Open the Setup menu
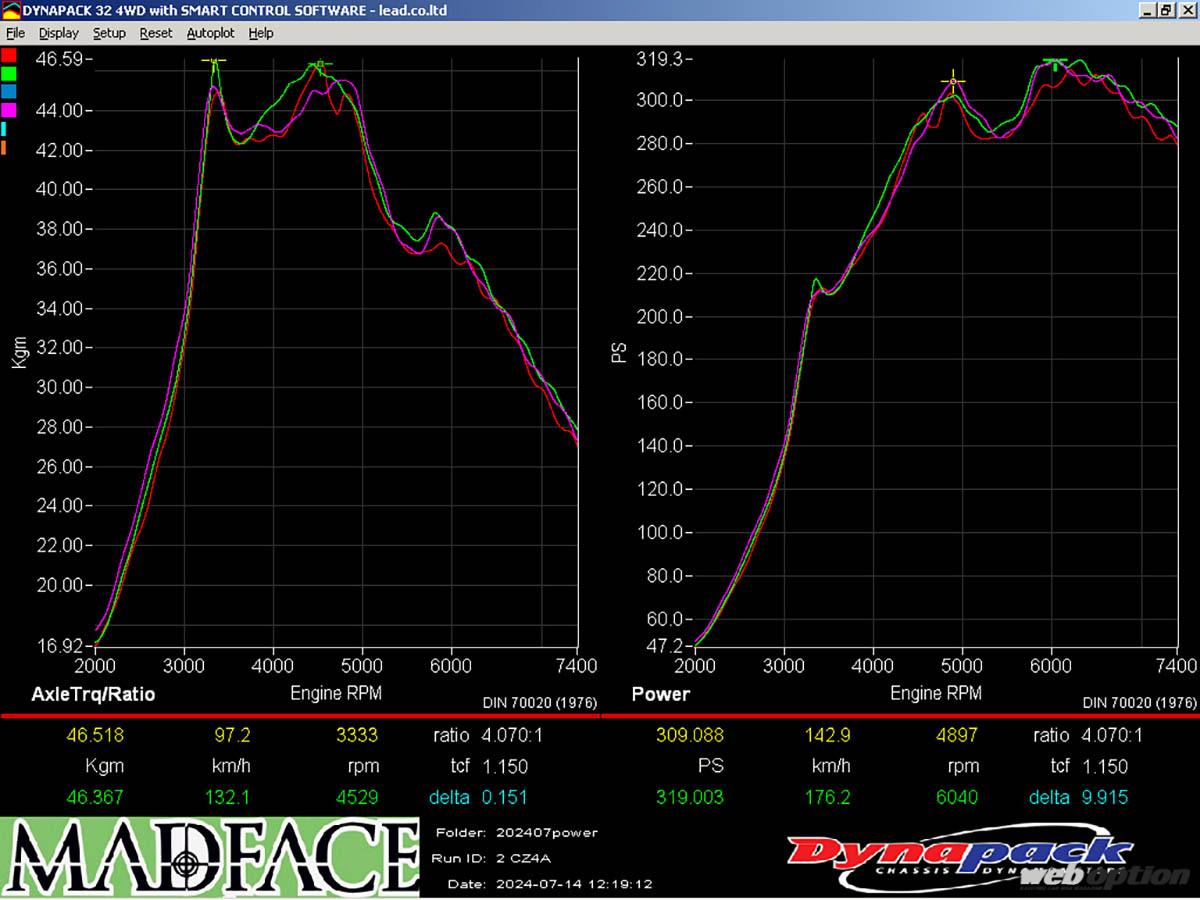Image resolution: width=1200 pixels, height=900 pixels. pos(109,33)
